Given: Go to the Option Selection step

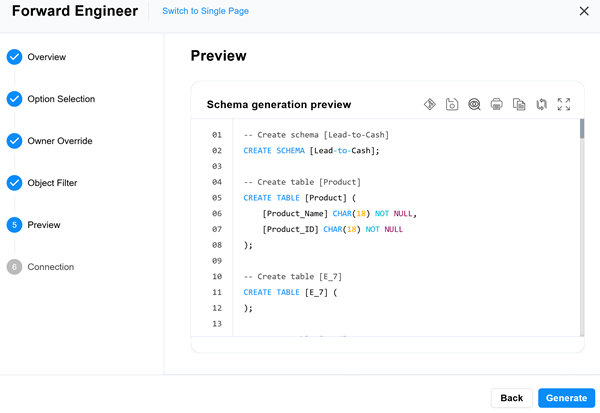Looking at the screenshot, I should (61, 99).
